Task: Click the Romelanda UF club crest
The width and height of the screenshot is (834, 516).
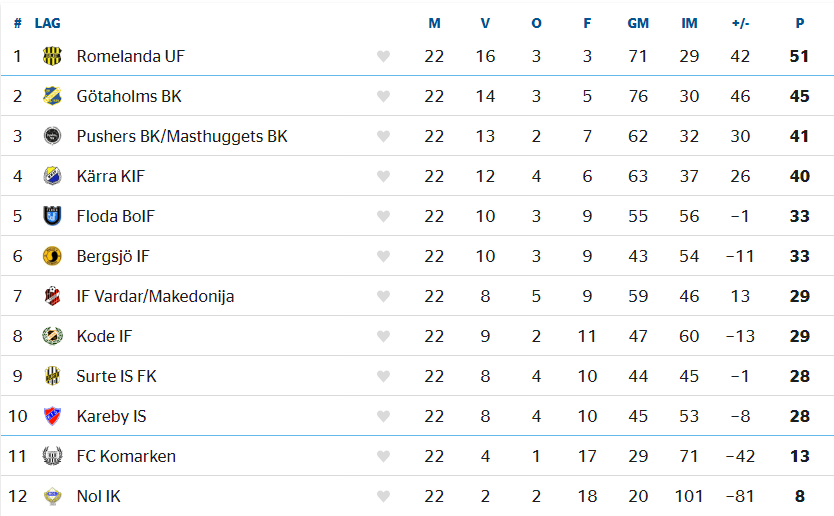Action: pos(52,56)
